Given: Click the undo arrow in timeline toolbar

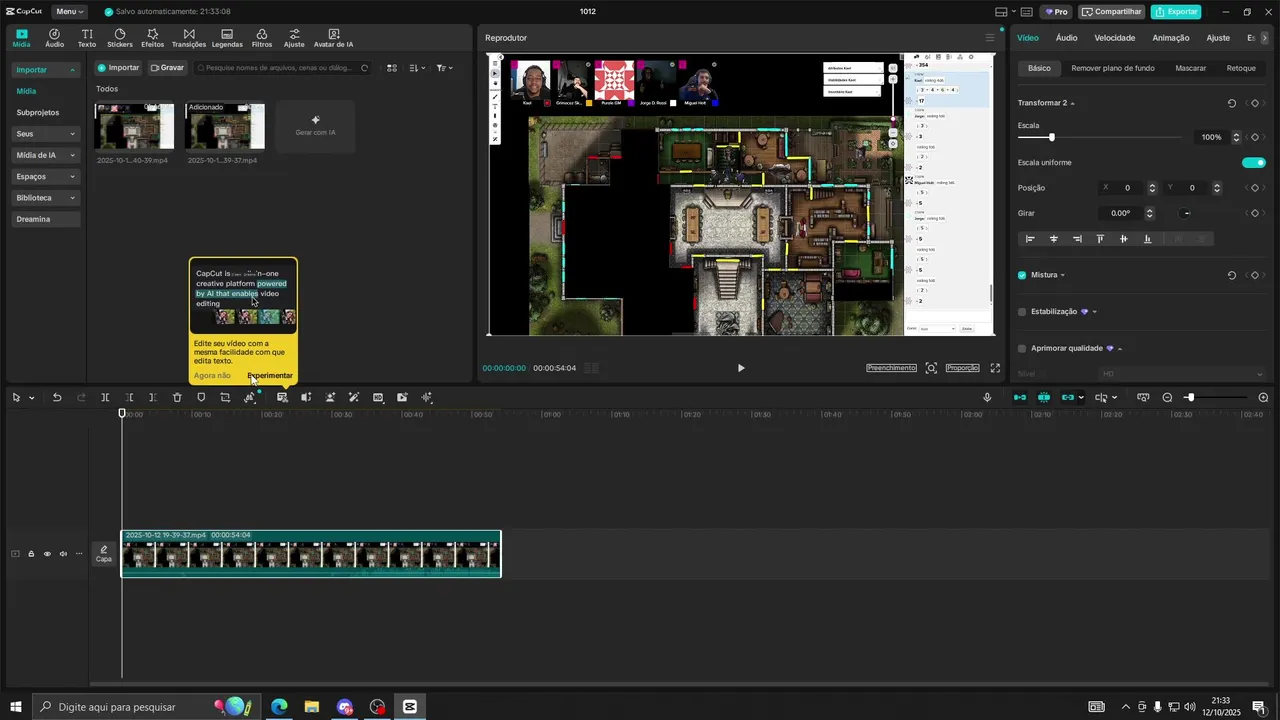Looking at the screenshot, I should (57, 397).
